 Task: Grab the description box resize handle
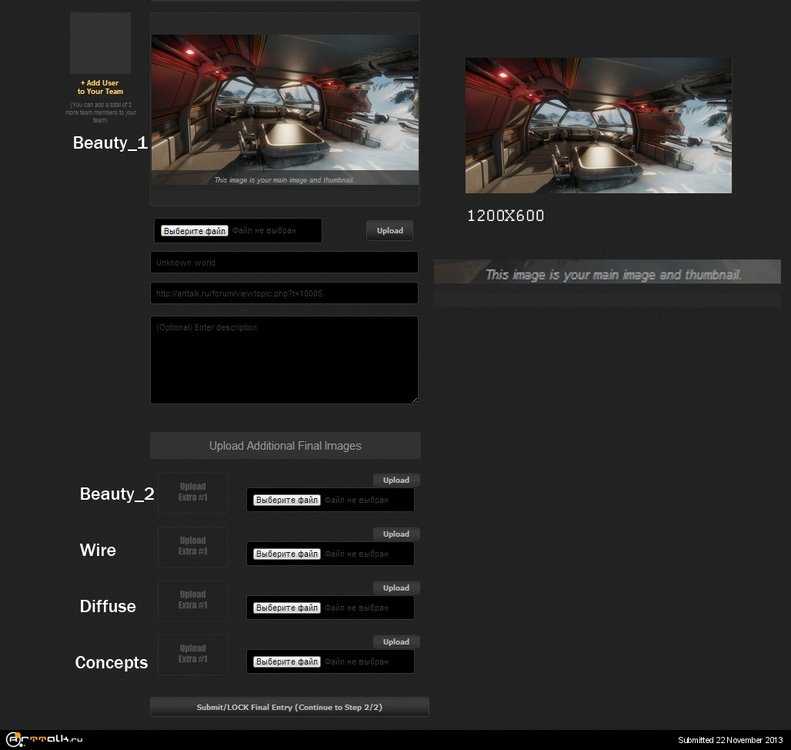click(x=414, y=400)
